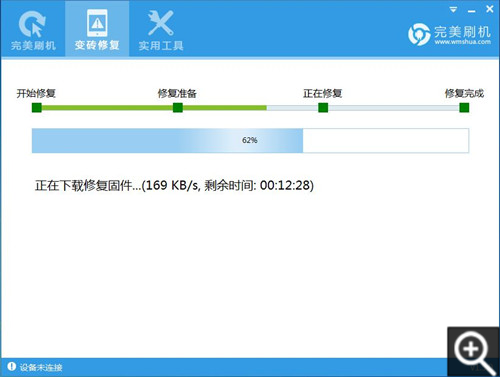Click the 修复准备 step label

pyautogui.click(x=177, y=93)
